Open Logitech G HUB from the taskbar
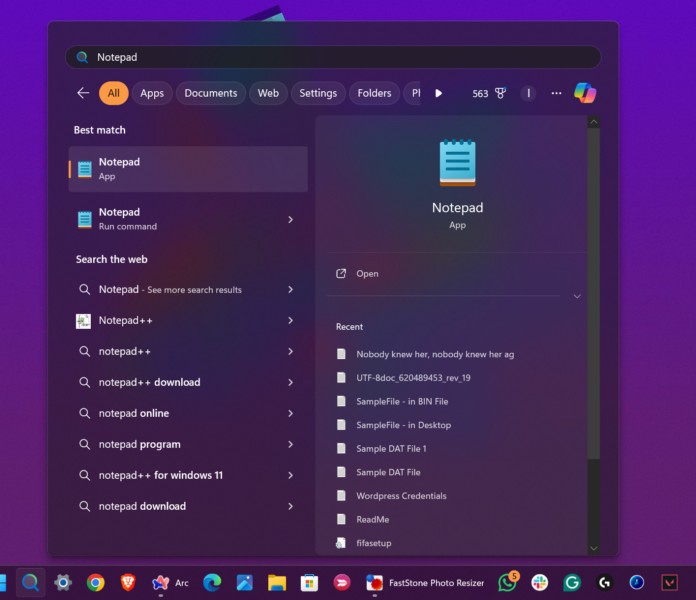Image resolution: width=696 pixels, height=600 pixels. pyautogui.click(x=605, y=582)
